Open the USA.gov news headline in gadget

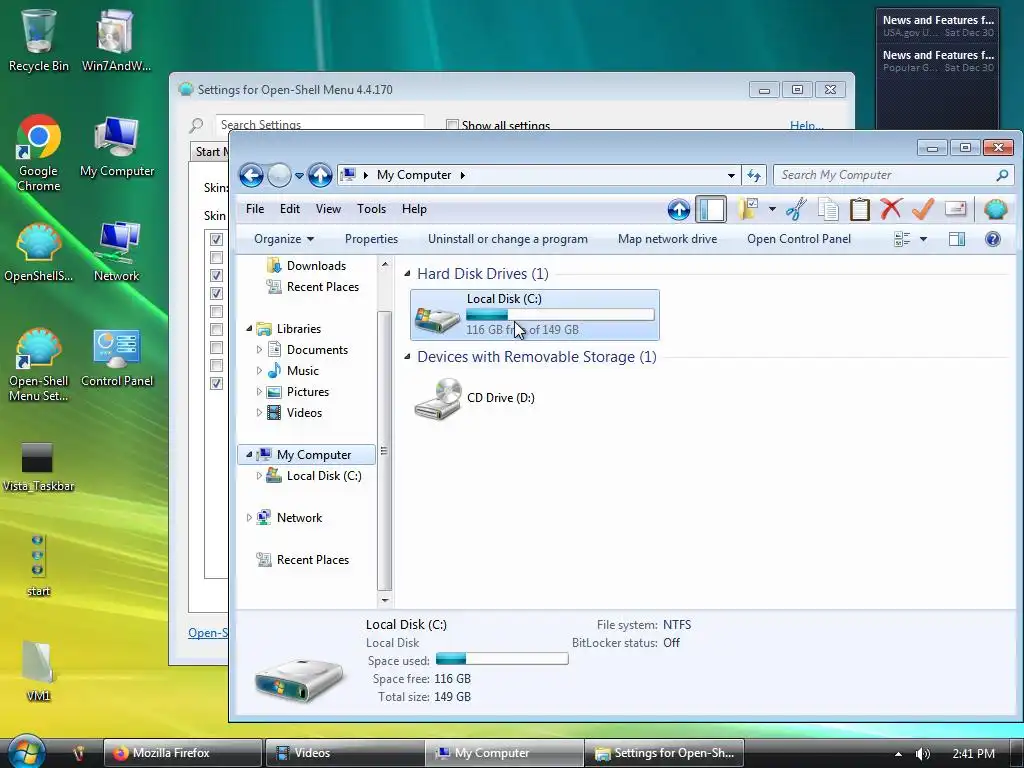point(938,25)
